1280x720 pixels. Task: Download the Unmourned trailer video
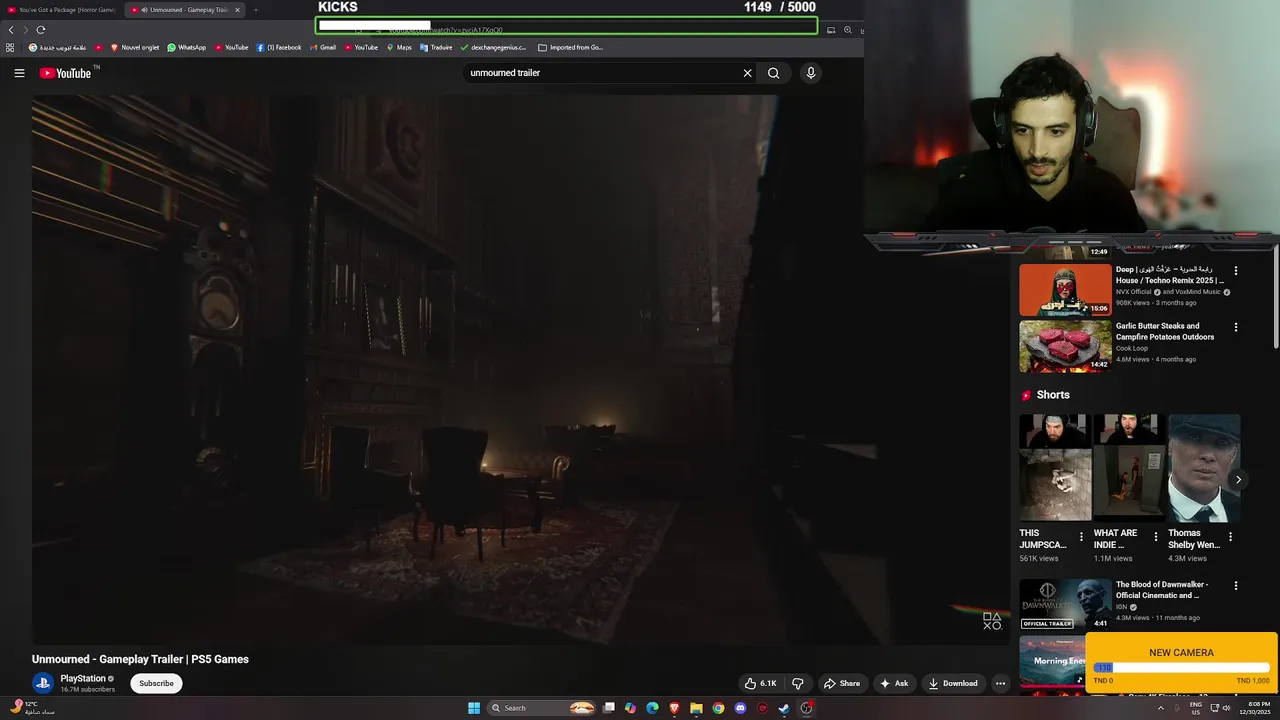(953, 683)
